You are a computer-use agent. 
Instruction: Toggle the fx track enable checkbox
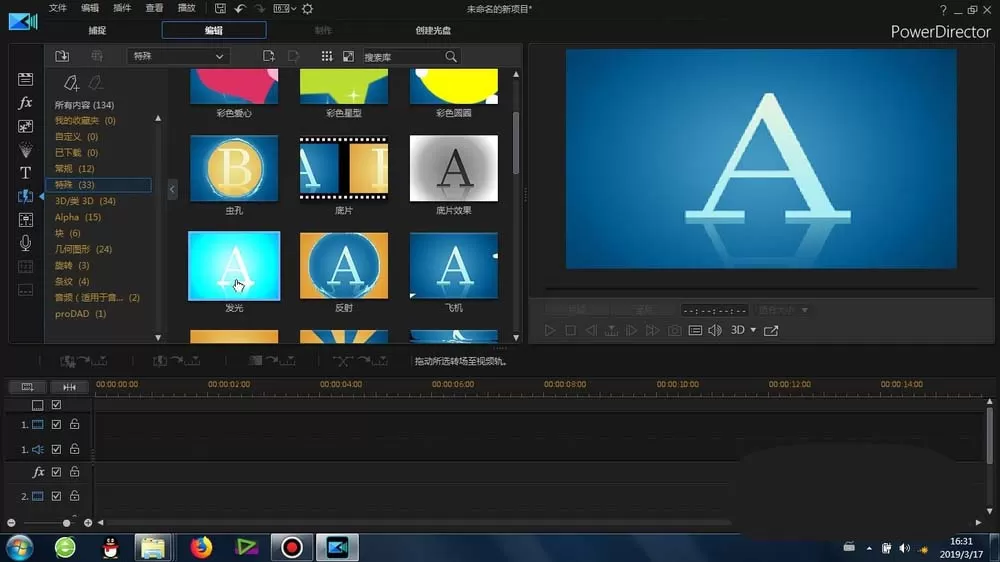[56, 472]
